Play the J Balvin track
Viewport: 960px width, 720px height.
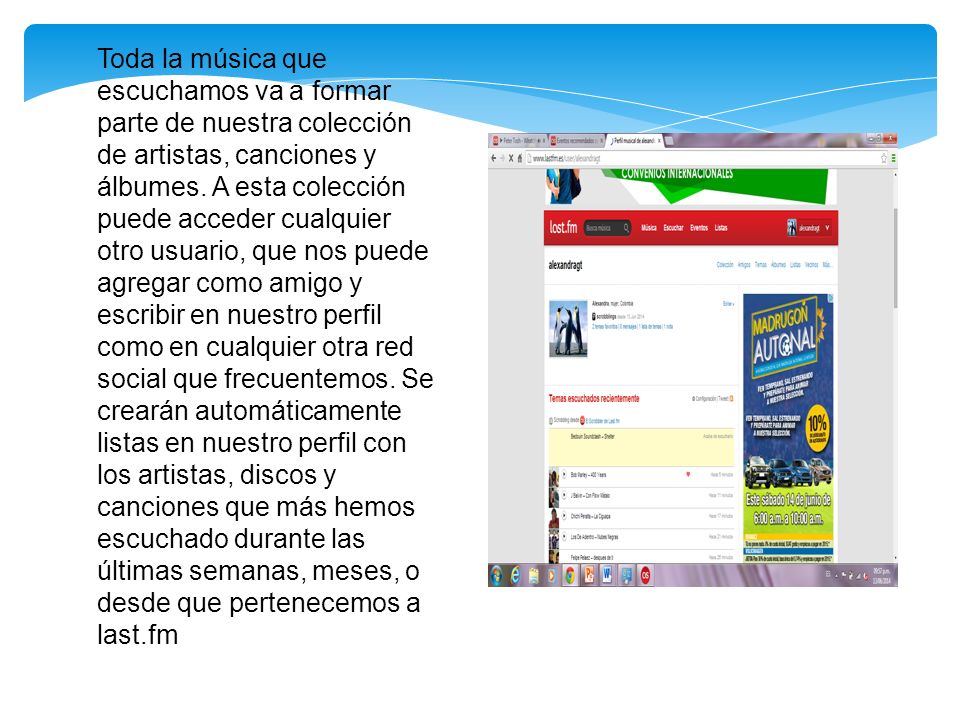point(564,495)
